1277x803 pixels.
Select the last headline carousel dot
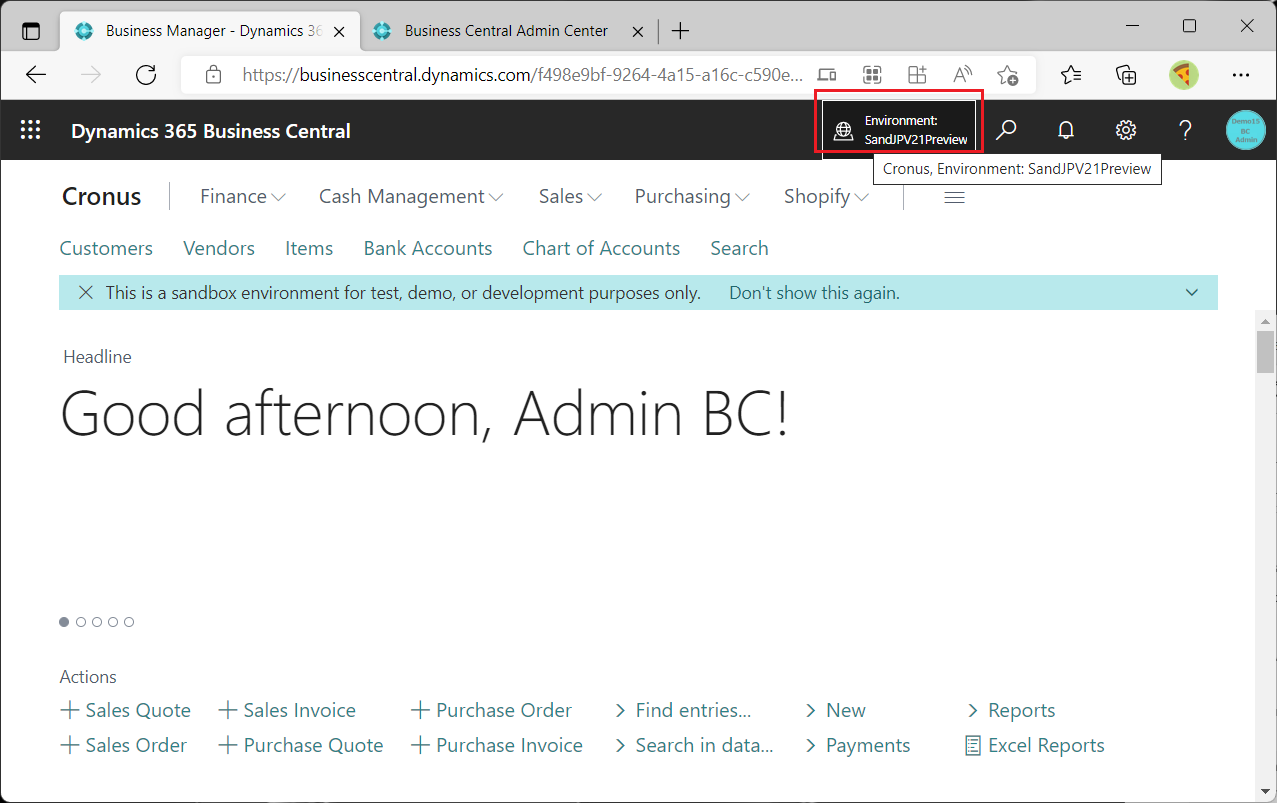tap(129, 622)
